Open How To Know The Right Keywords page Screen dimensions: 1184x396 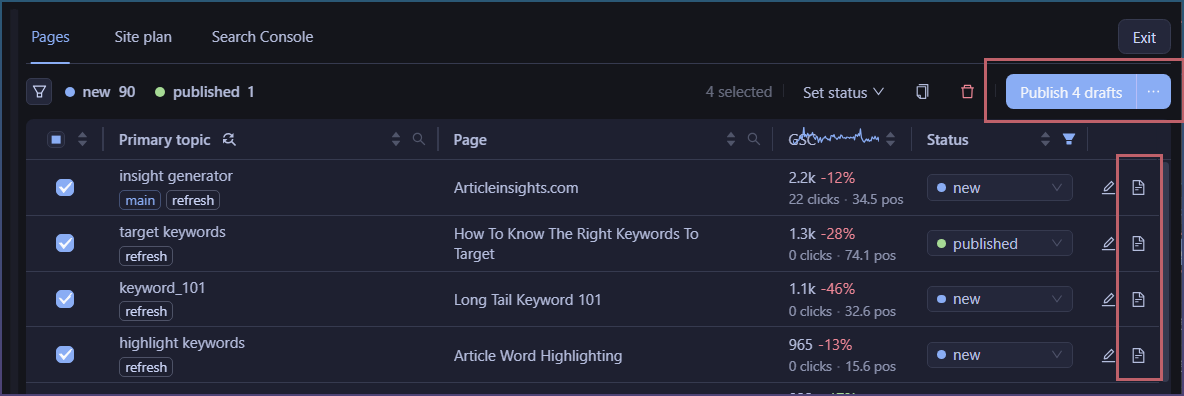click(576, 243)
